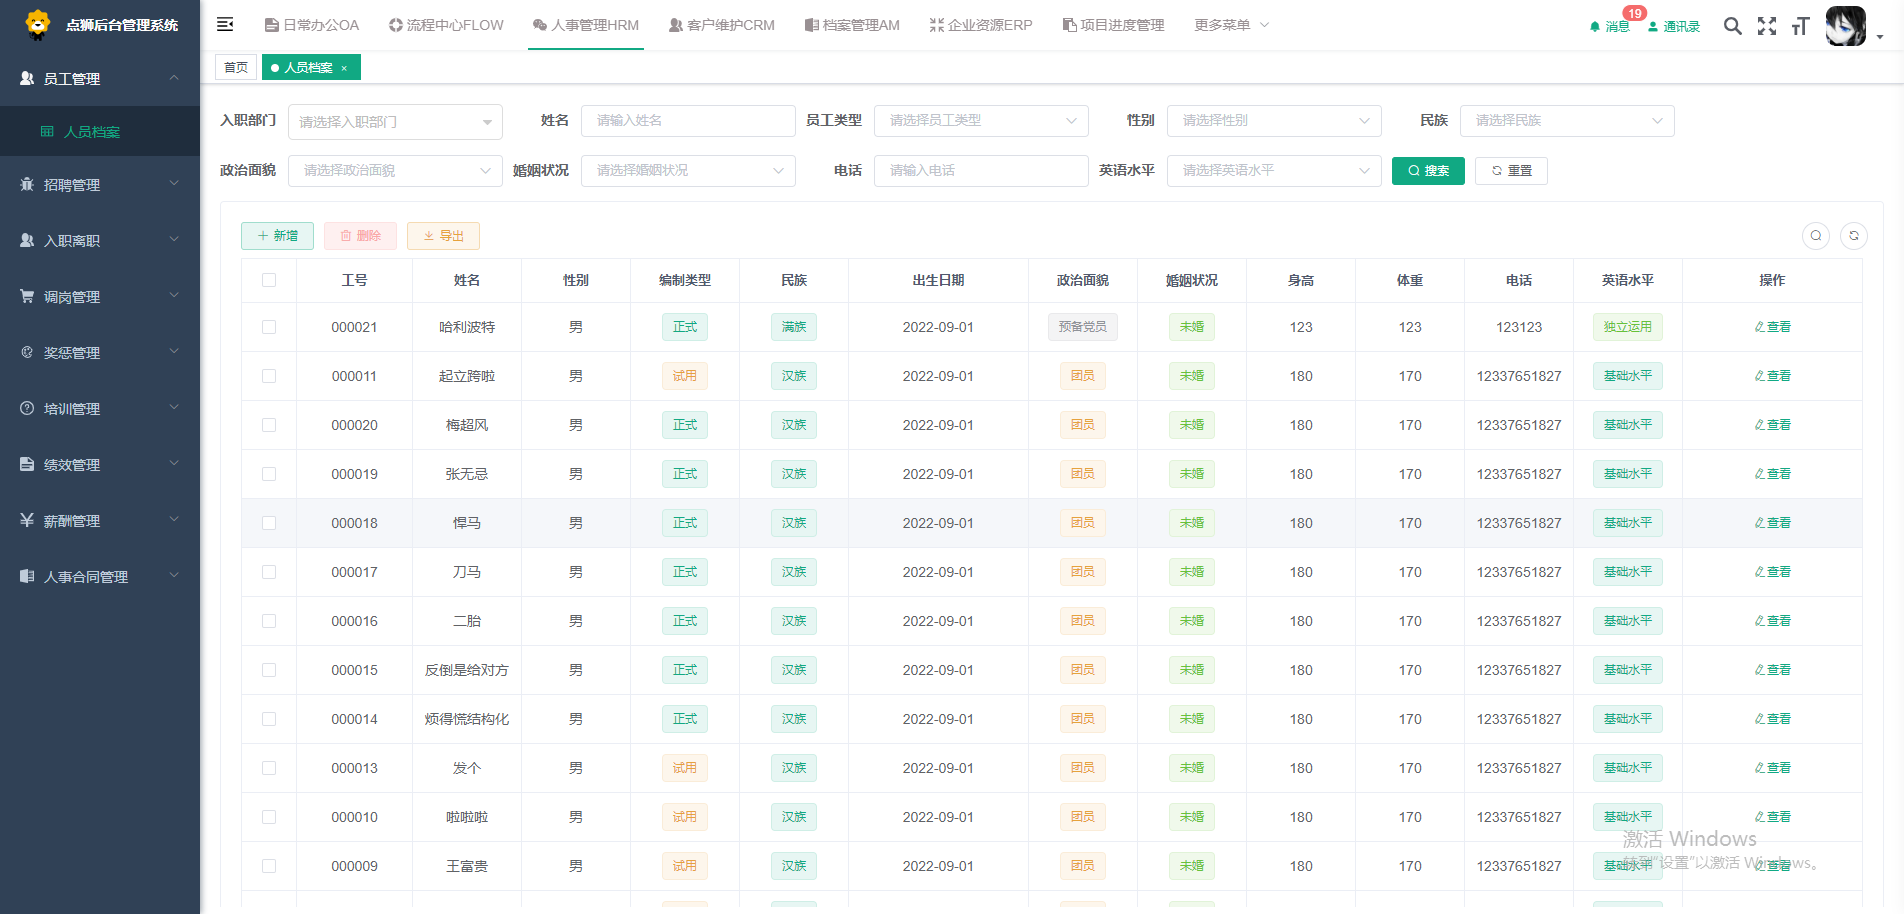Open the 通讯录 contacts icon

click(x=1674, y=26)
